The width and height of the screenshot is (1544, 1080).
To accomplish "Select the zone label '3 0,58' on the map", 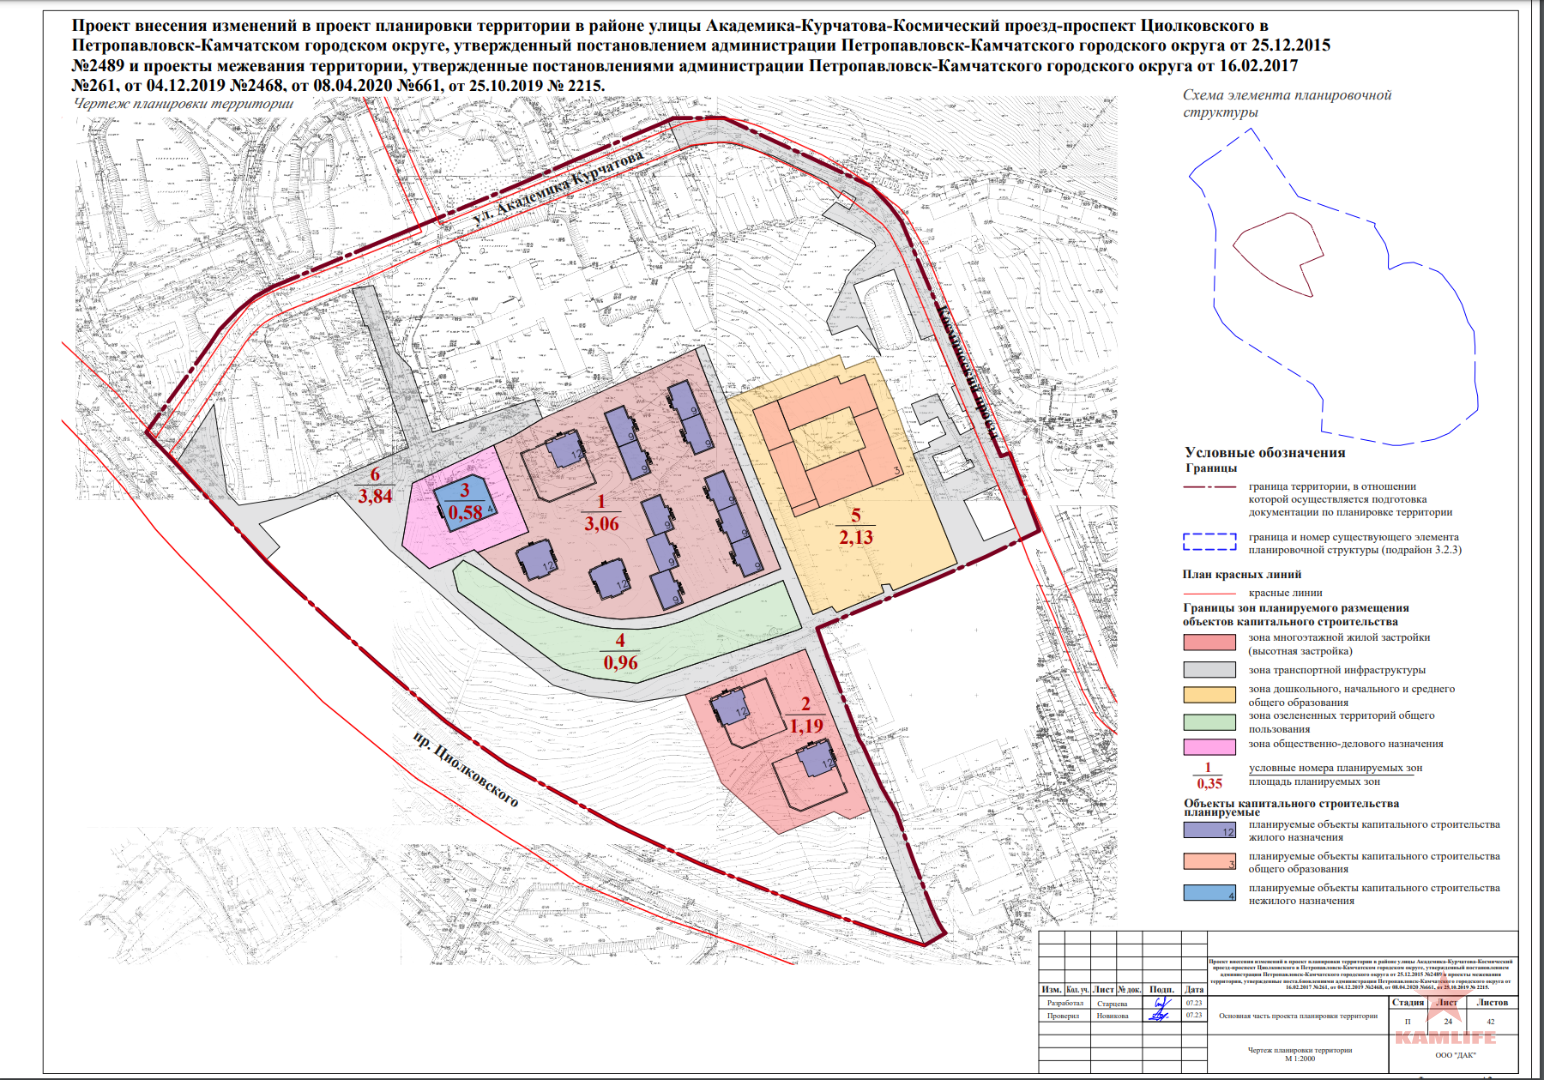I will pos(465,502).
